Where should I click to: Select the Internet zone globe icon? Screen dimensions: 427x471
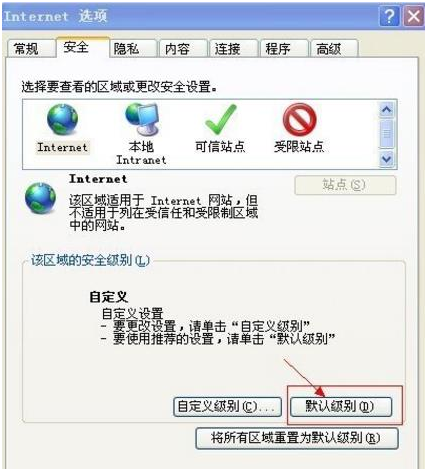pyautogui.click(x=62, y=119)
